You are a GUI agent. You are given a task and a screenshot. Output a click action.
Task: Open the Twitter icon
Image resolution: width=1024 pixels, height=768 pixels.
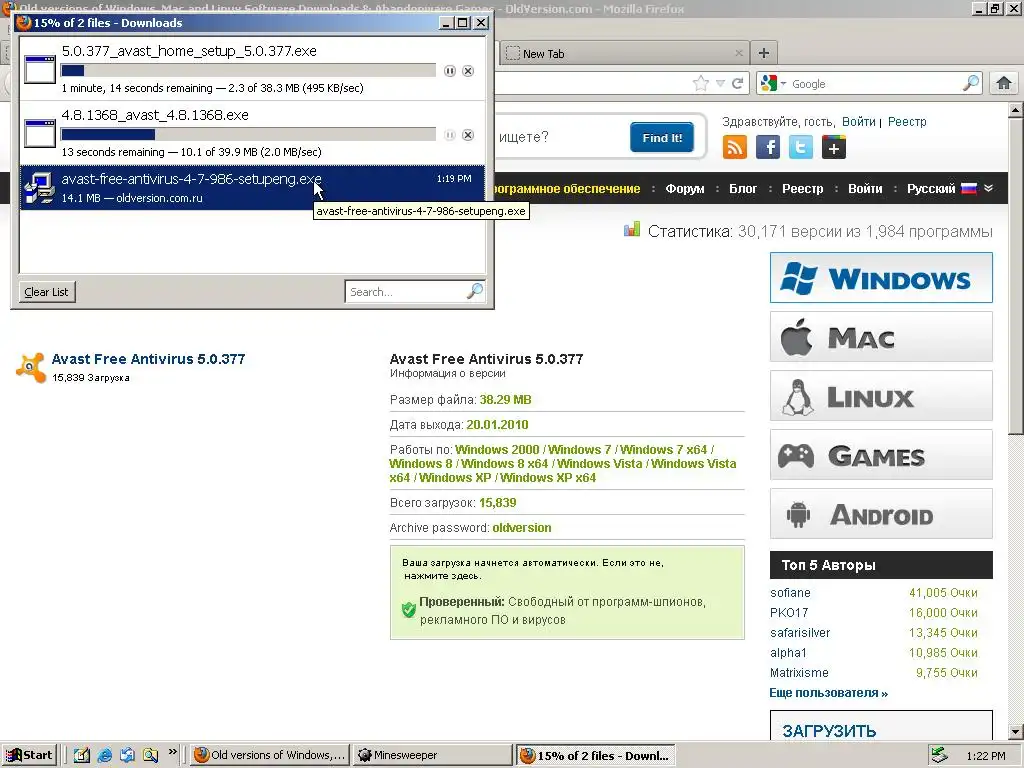pyautogui.click(x=801, y=147)
